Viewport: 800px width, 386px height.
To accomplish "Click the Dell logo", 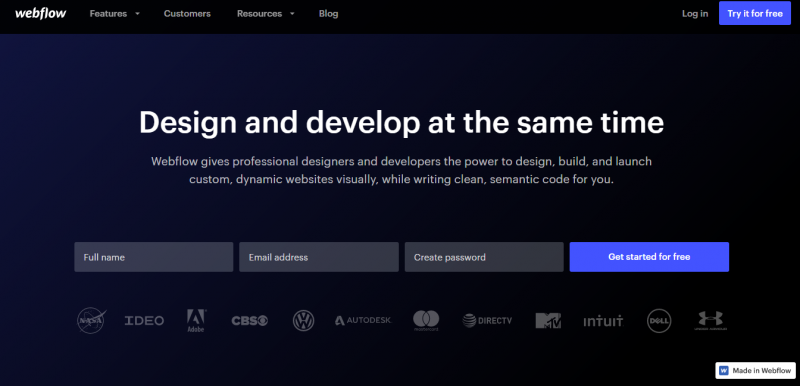I will coord(659,321).
